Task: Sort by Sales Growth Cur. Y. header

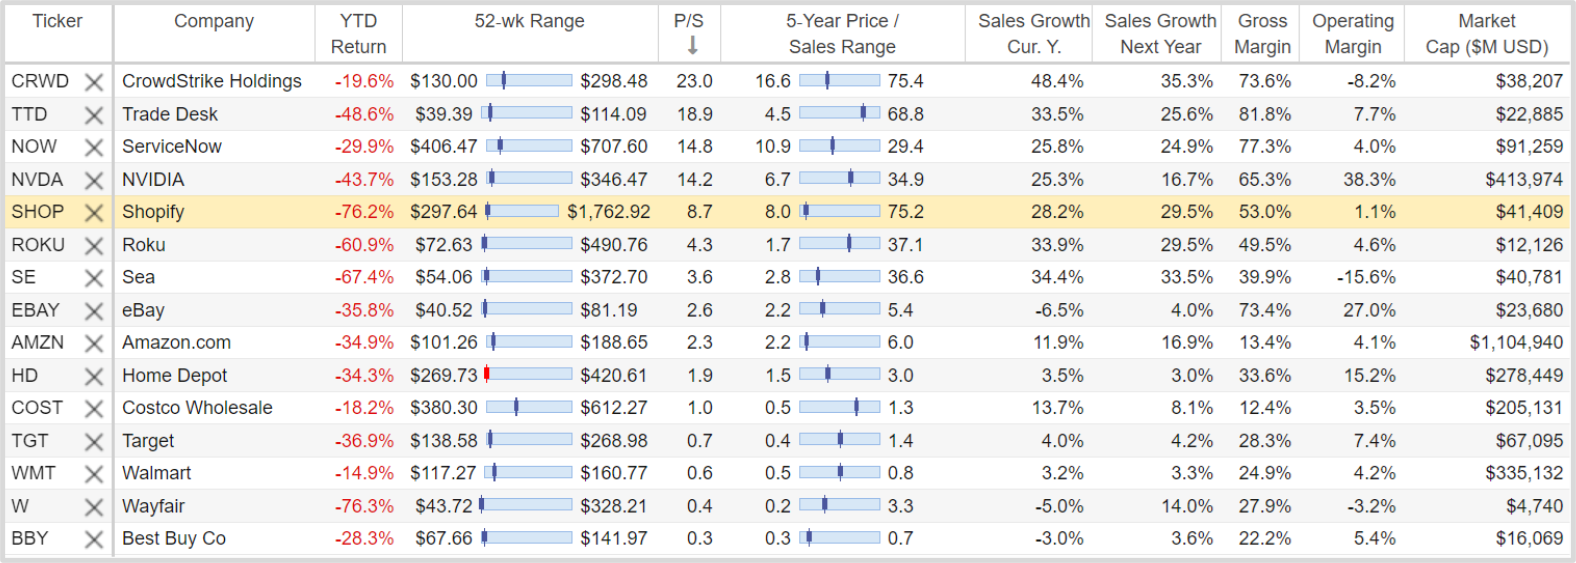Action: (x=1033, y=34)
